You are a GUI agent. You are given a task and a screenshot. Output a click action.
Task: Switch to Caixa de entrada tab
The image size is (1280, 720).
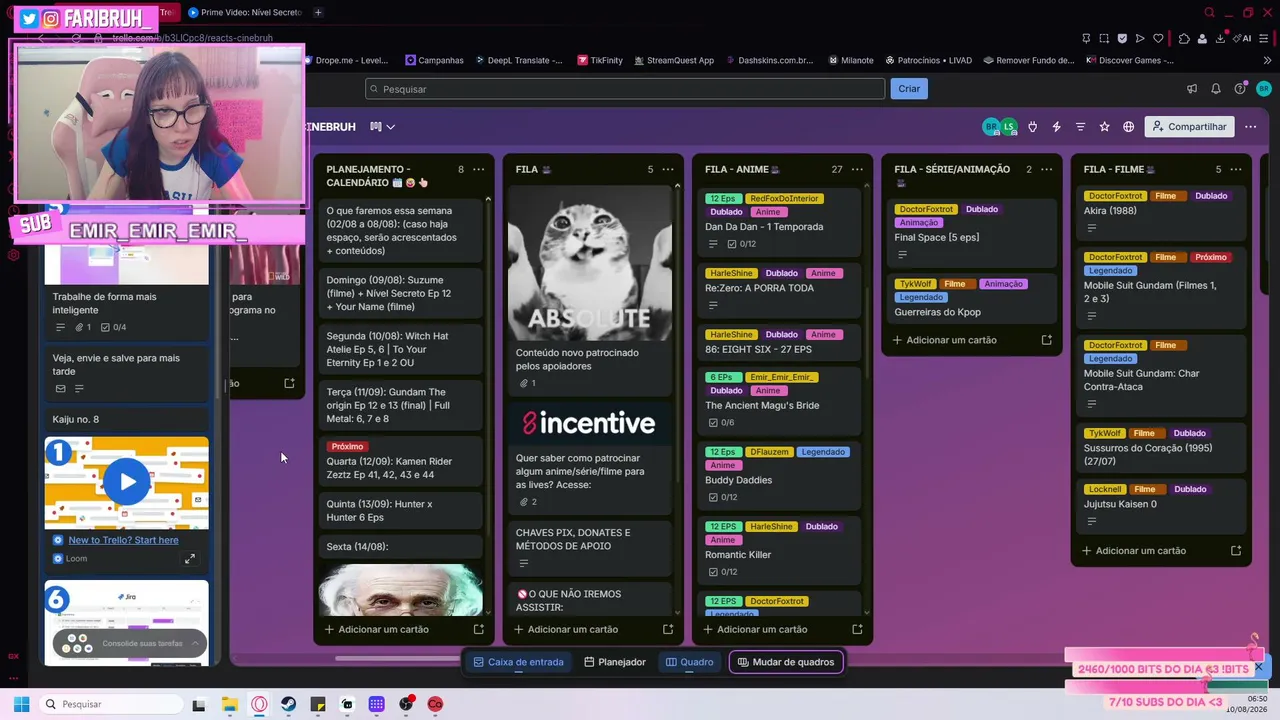click(x=518, y=662)
